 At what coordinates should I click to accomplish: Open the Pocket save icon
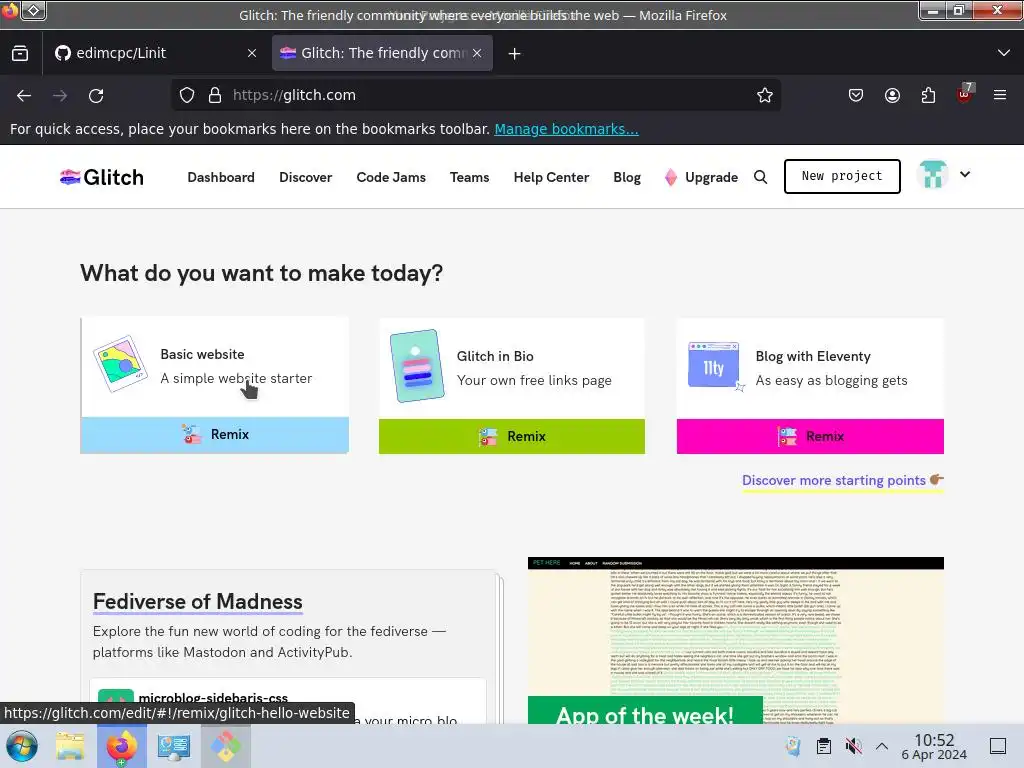[x=856, y=95]
